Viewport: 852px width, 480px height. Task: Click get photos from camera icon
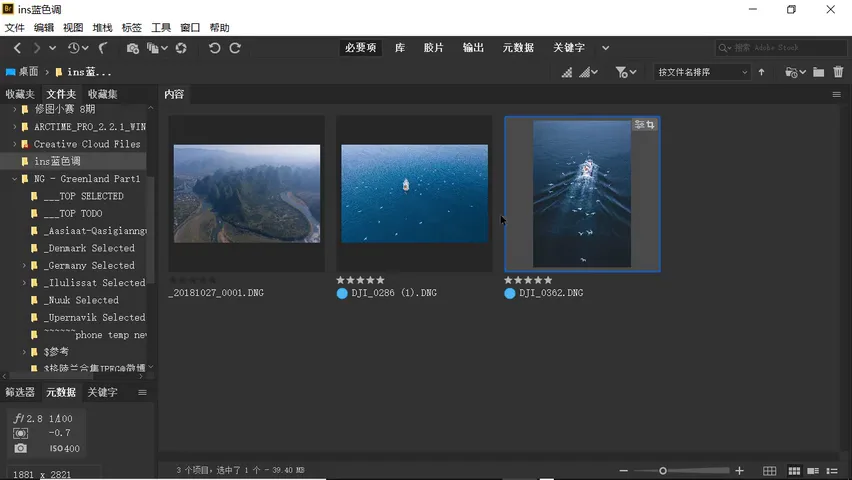point(133,48)
